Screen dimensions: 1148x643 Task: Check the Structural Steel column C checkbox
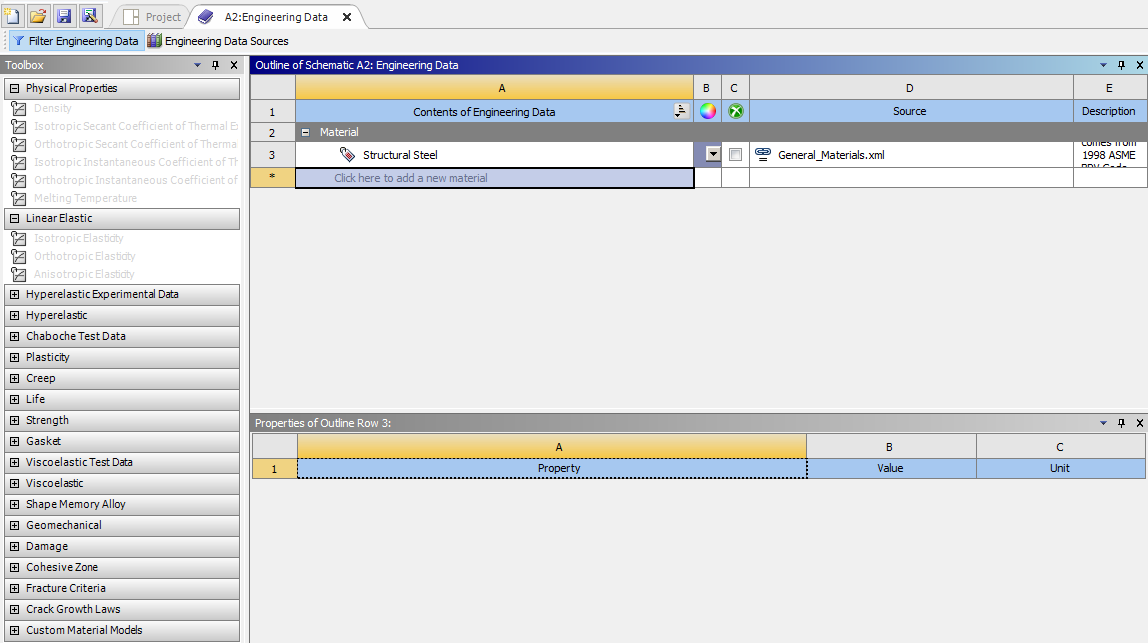[736, 155]
